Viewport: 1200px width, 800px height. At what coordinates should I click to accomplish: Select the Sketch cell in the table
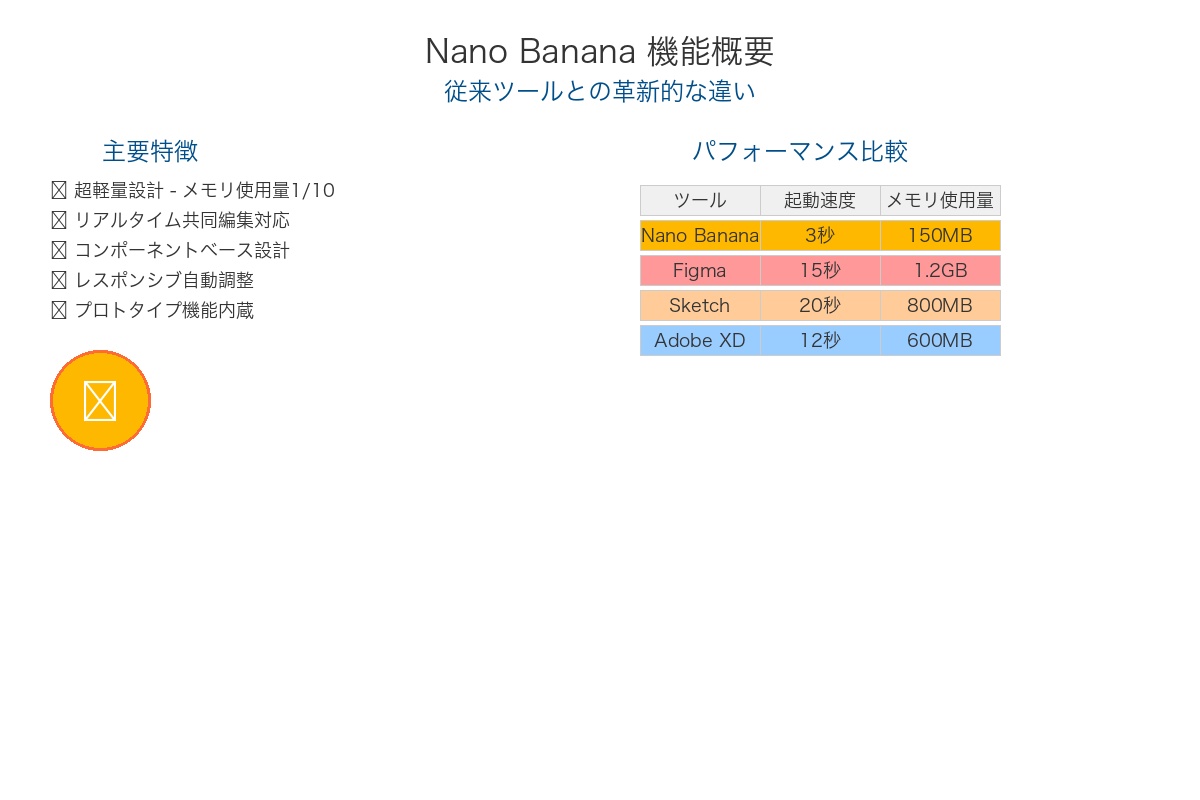pyautogui.click(x=700, y=305)
